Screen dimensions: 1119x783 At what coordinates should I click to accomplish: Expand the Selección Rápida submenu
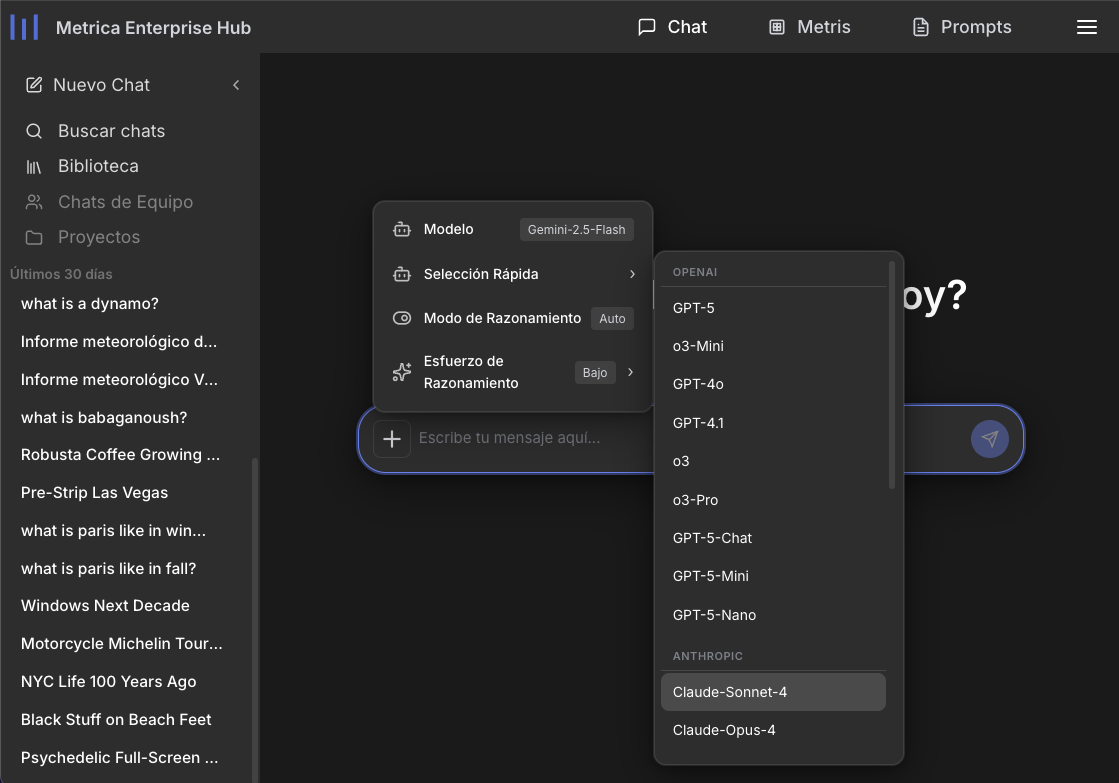tap(631, 274)
